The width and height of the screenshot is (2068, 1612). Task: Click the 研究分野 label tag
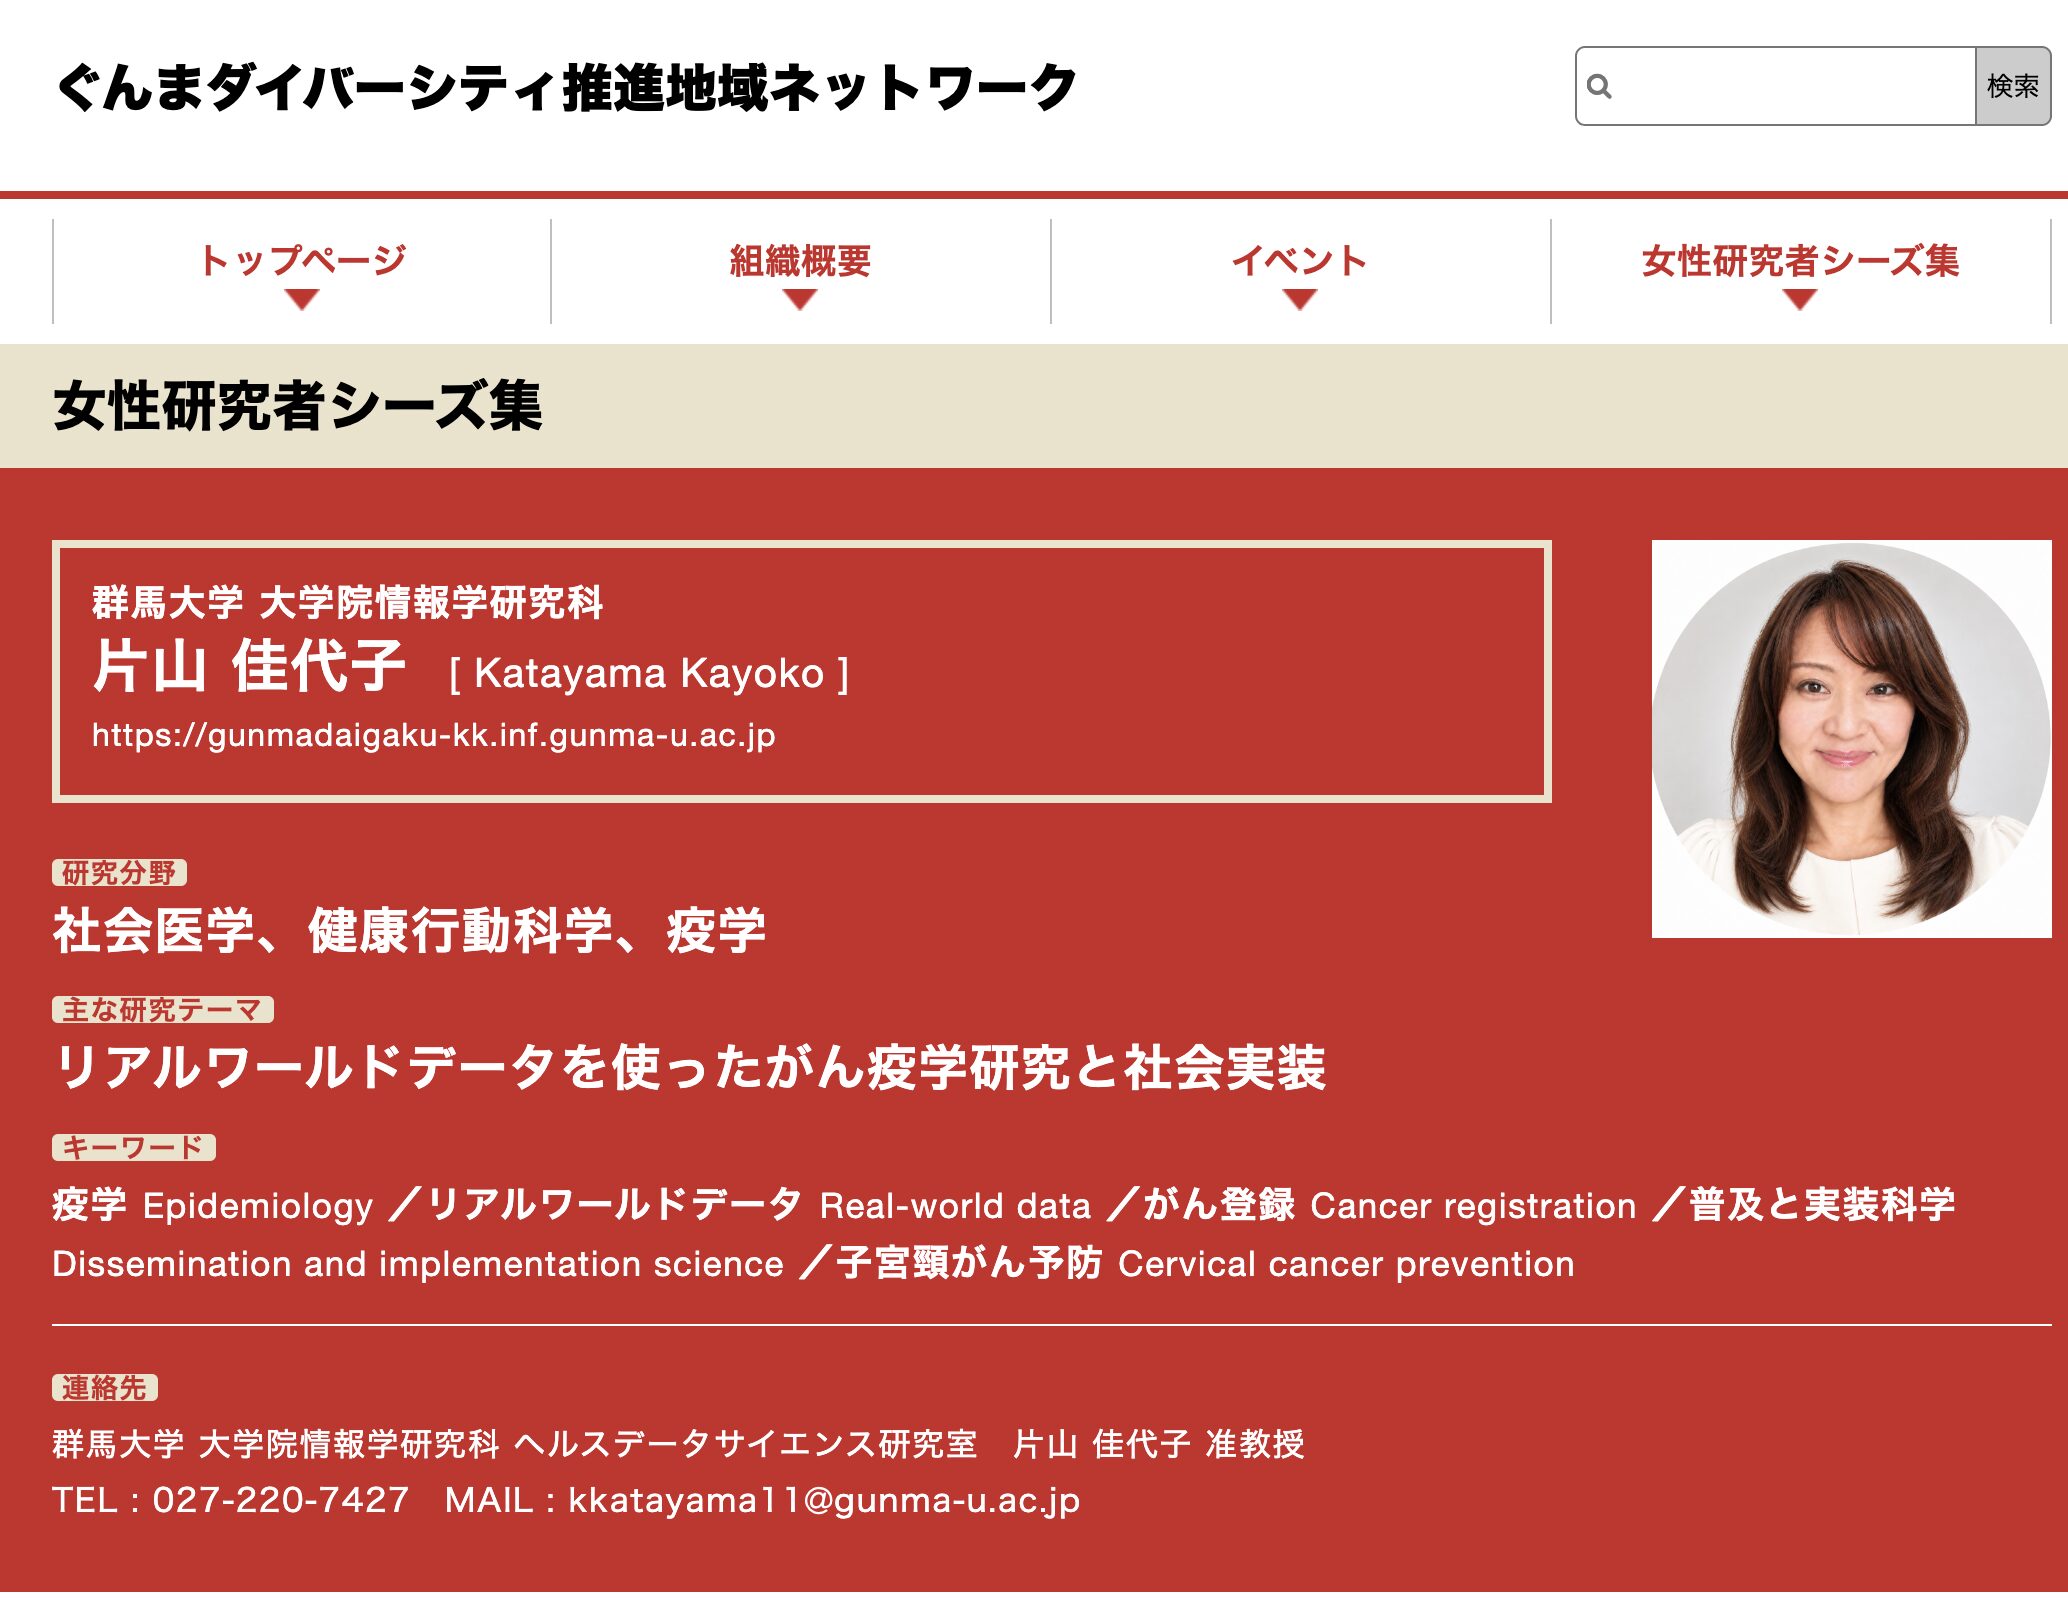[119, 873]
